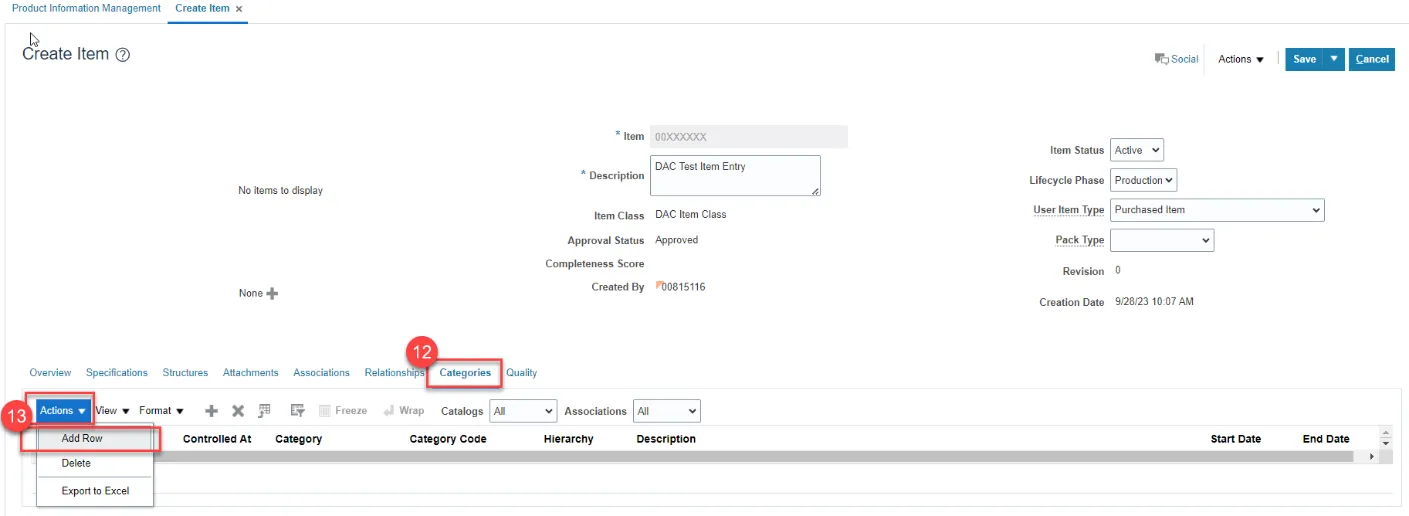Expand the Lifecycle Phase dropdown

pos(1144,180)
